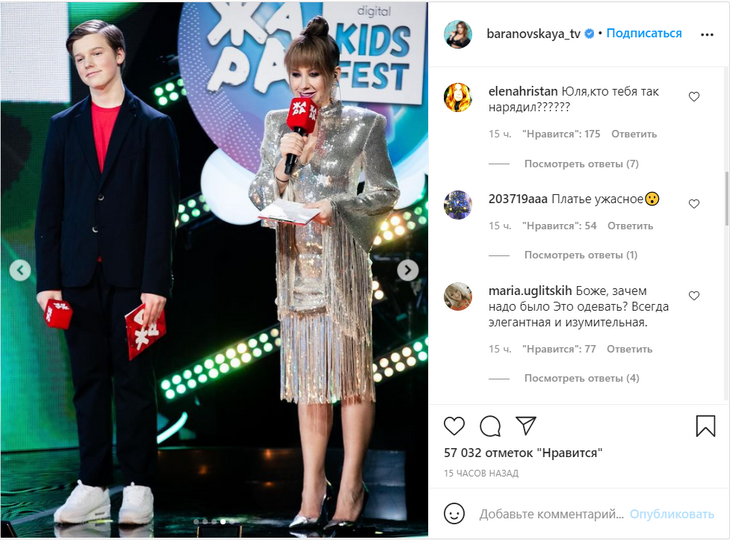
Task: Focus the add comment text field
Action: pos(552,514)
